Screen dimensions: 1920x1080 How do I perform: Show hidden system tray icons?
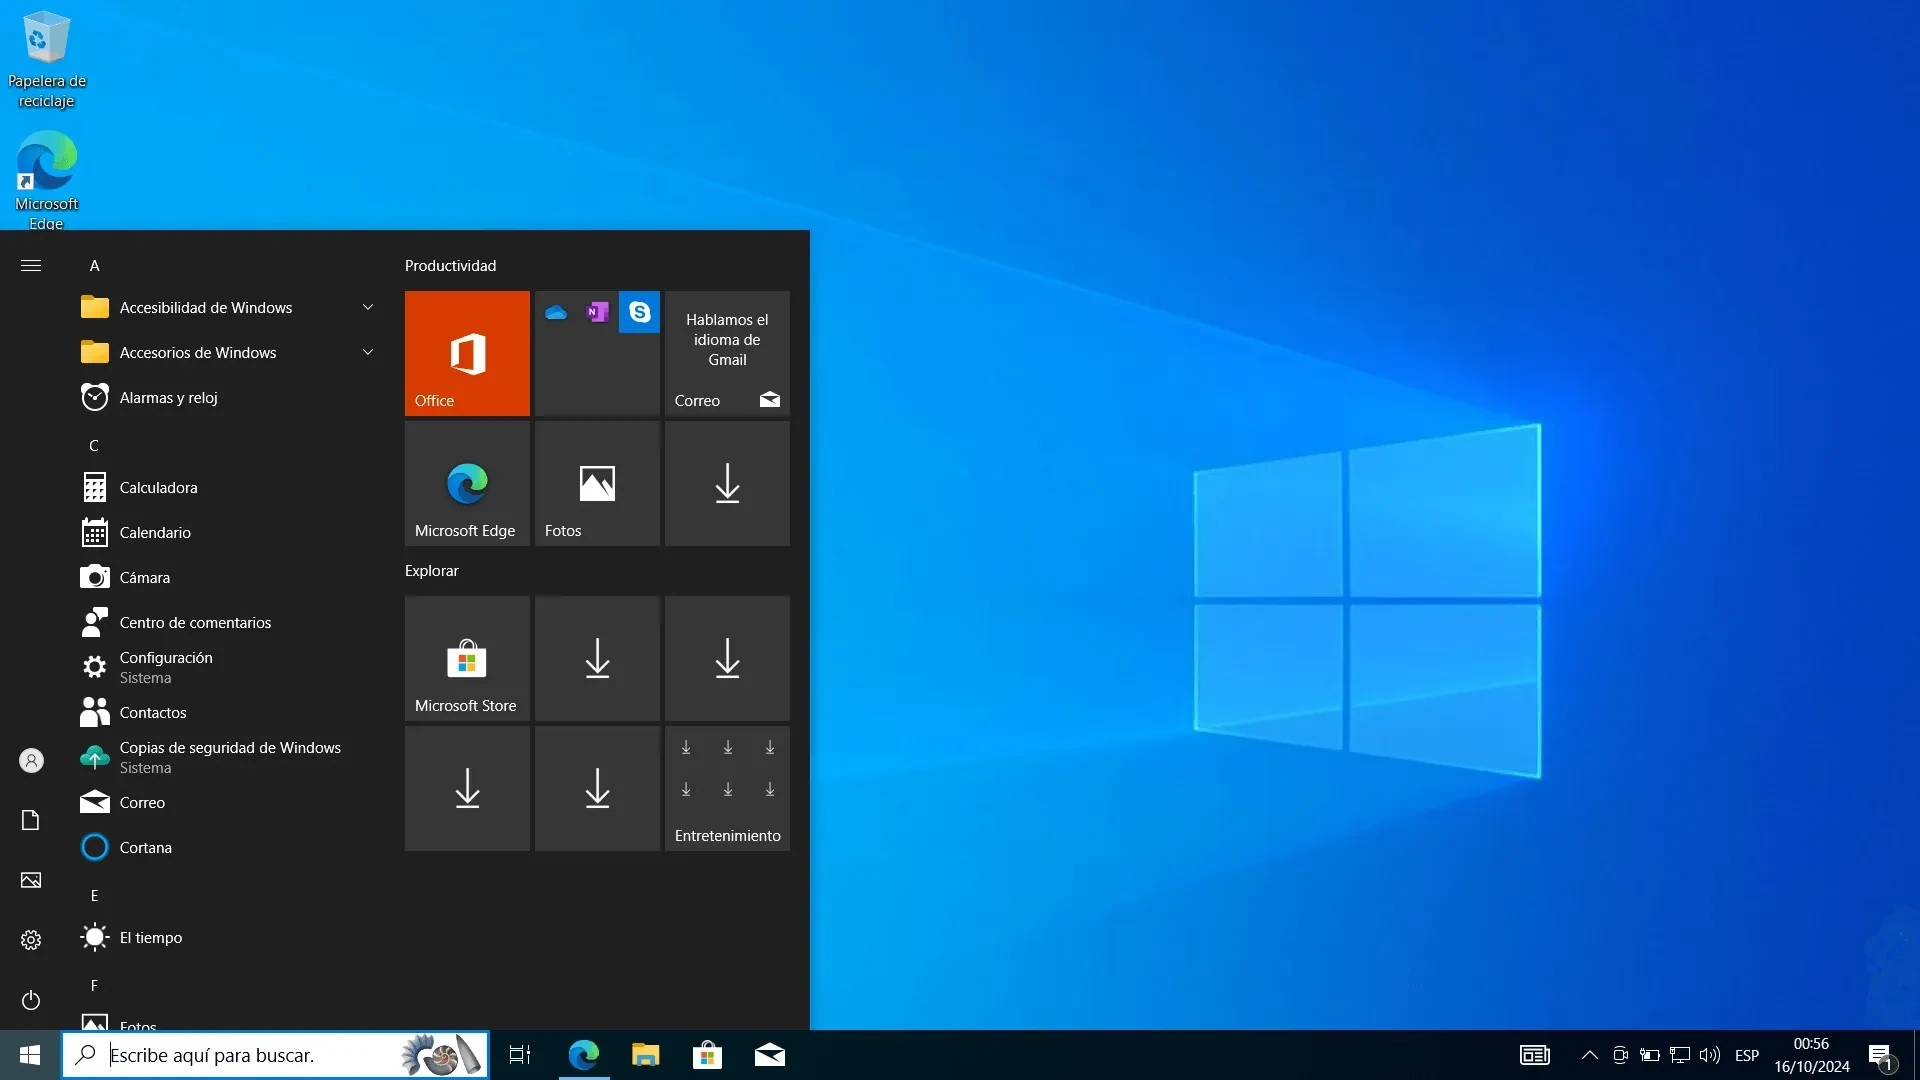(x=1589, y=1055)
